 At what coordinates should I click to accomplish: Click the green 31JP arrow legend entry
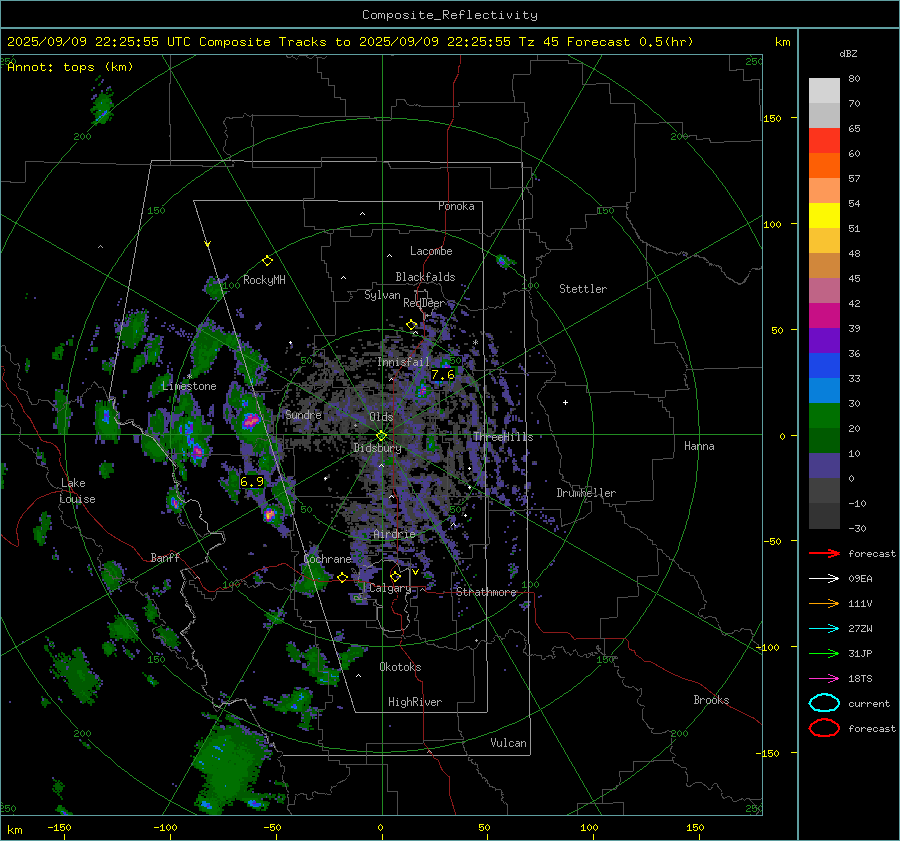click(824, 653)
